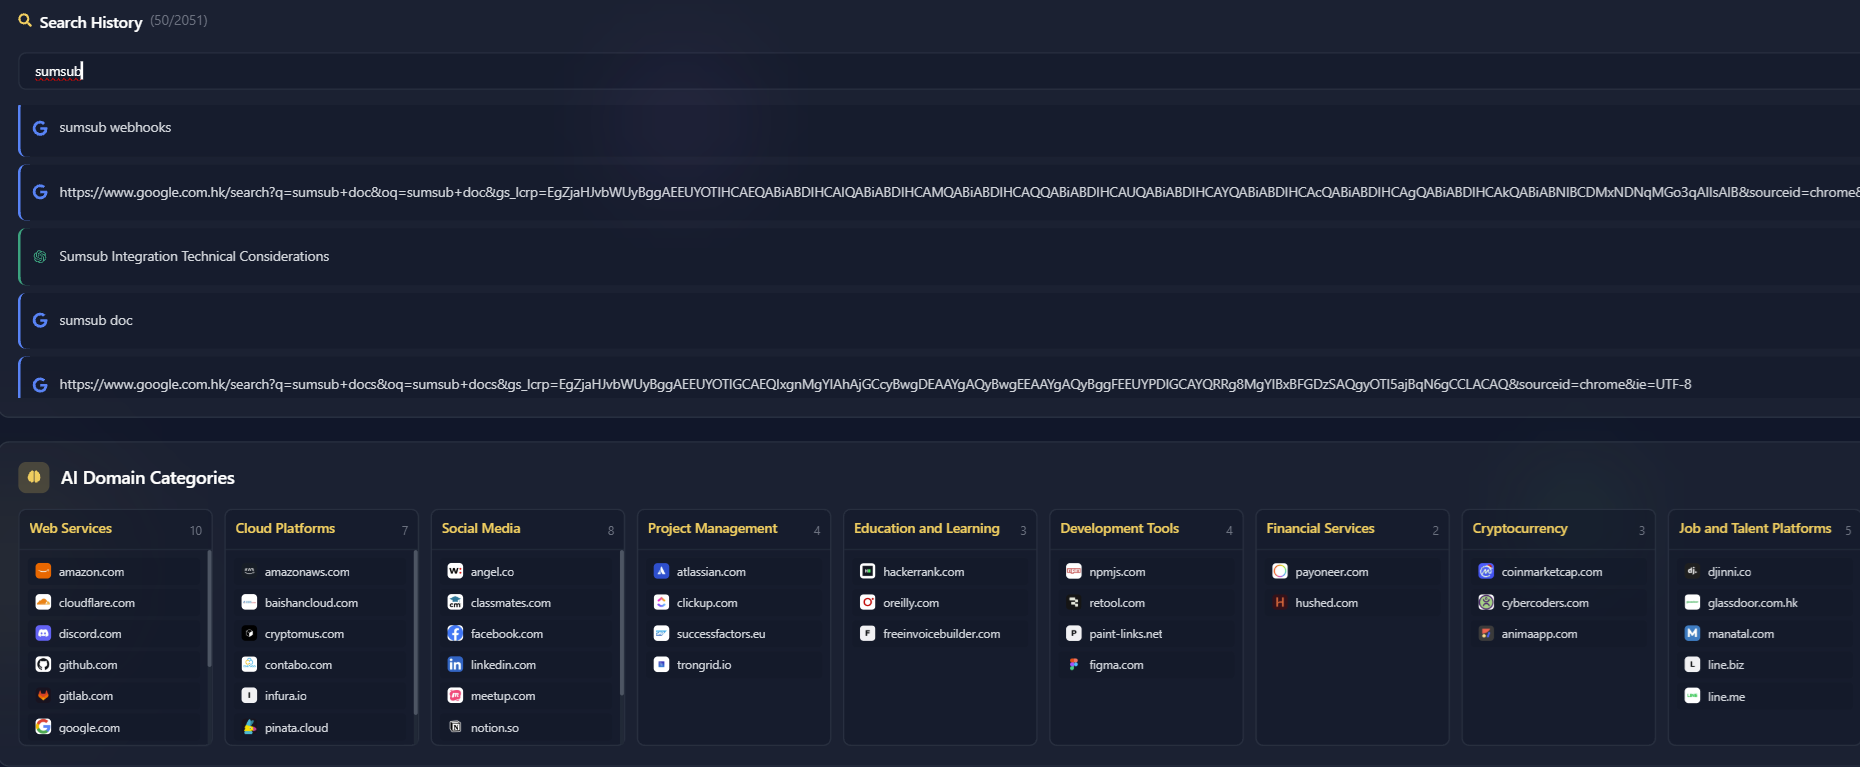Open oreilly.com domain row
This screenshot has height=776, width=1860.
(x=939, y=603)
